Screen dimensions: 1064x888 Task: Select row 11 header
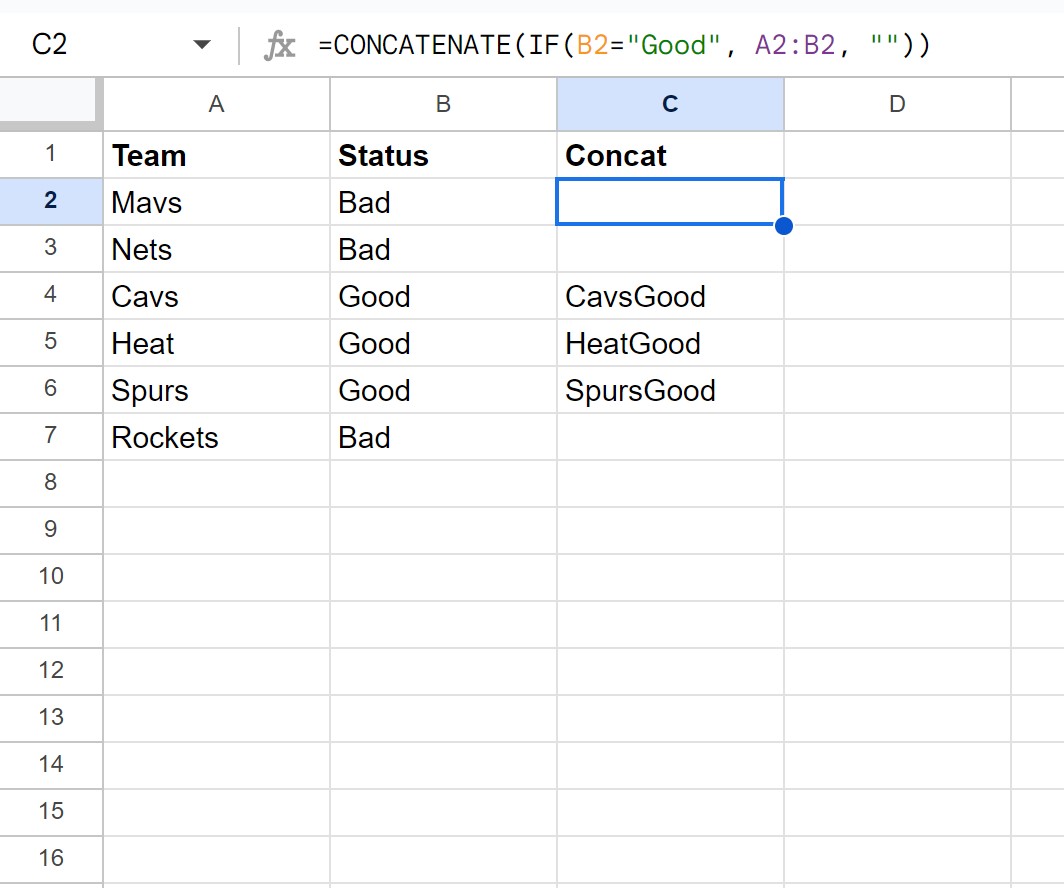[51, 623]
